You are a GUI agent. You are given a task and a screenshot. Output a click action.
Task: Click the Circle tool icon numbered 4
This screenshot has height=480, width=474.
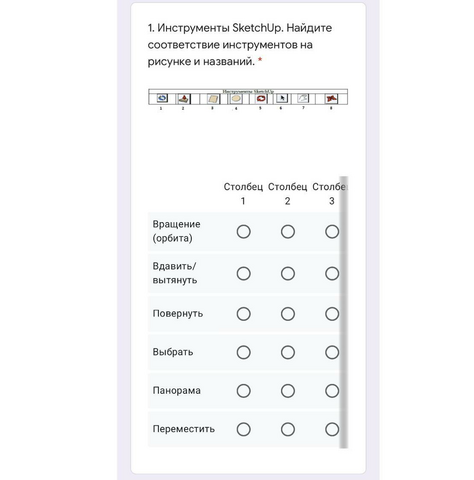point(236,99)
